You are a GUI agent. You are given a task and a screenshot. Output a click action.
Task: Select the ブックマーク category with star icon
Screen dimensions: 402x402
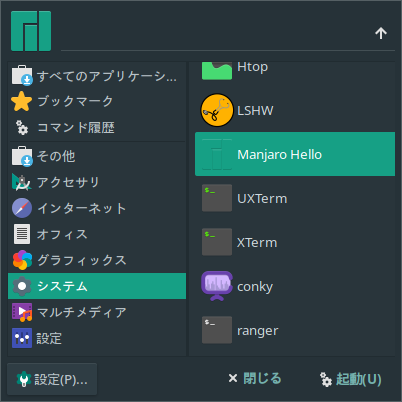click(x=97, y=101)
